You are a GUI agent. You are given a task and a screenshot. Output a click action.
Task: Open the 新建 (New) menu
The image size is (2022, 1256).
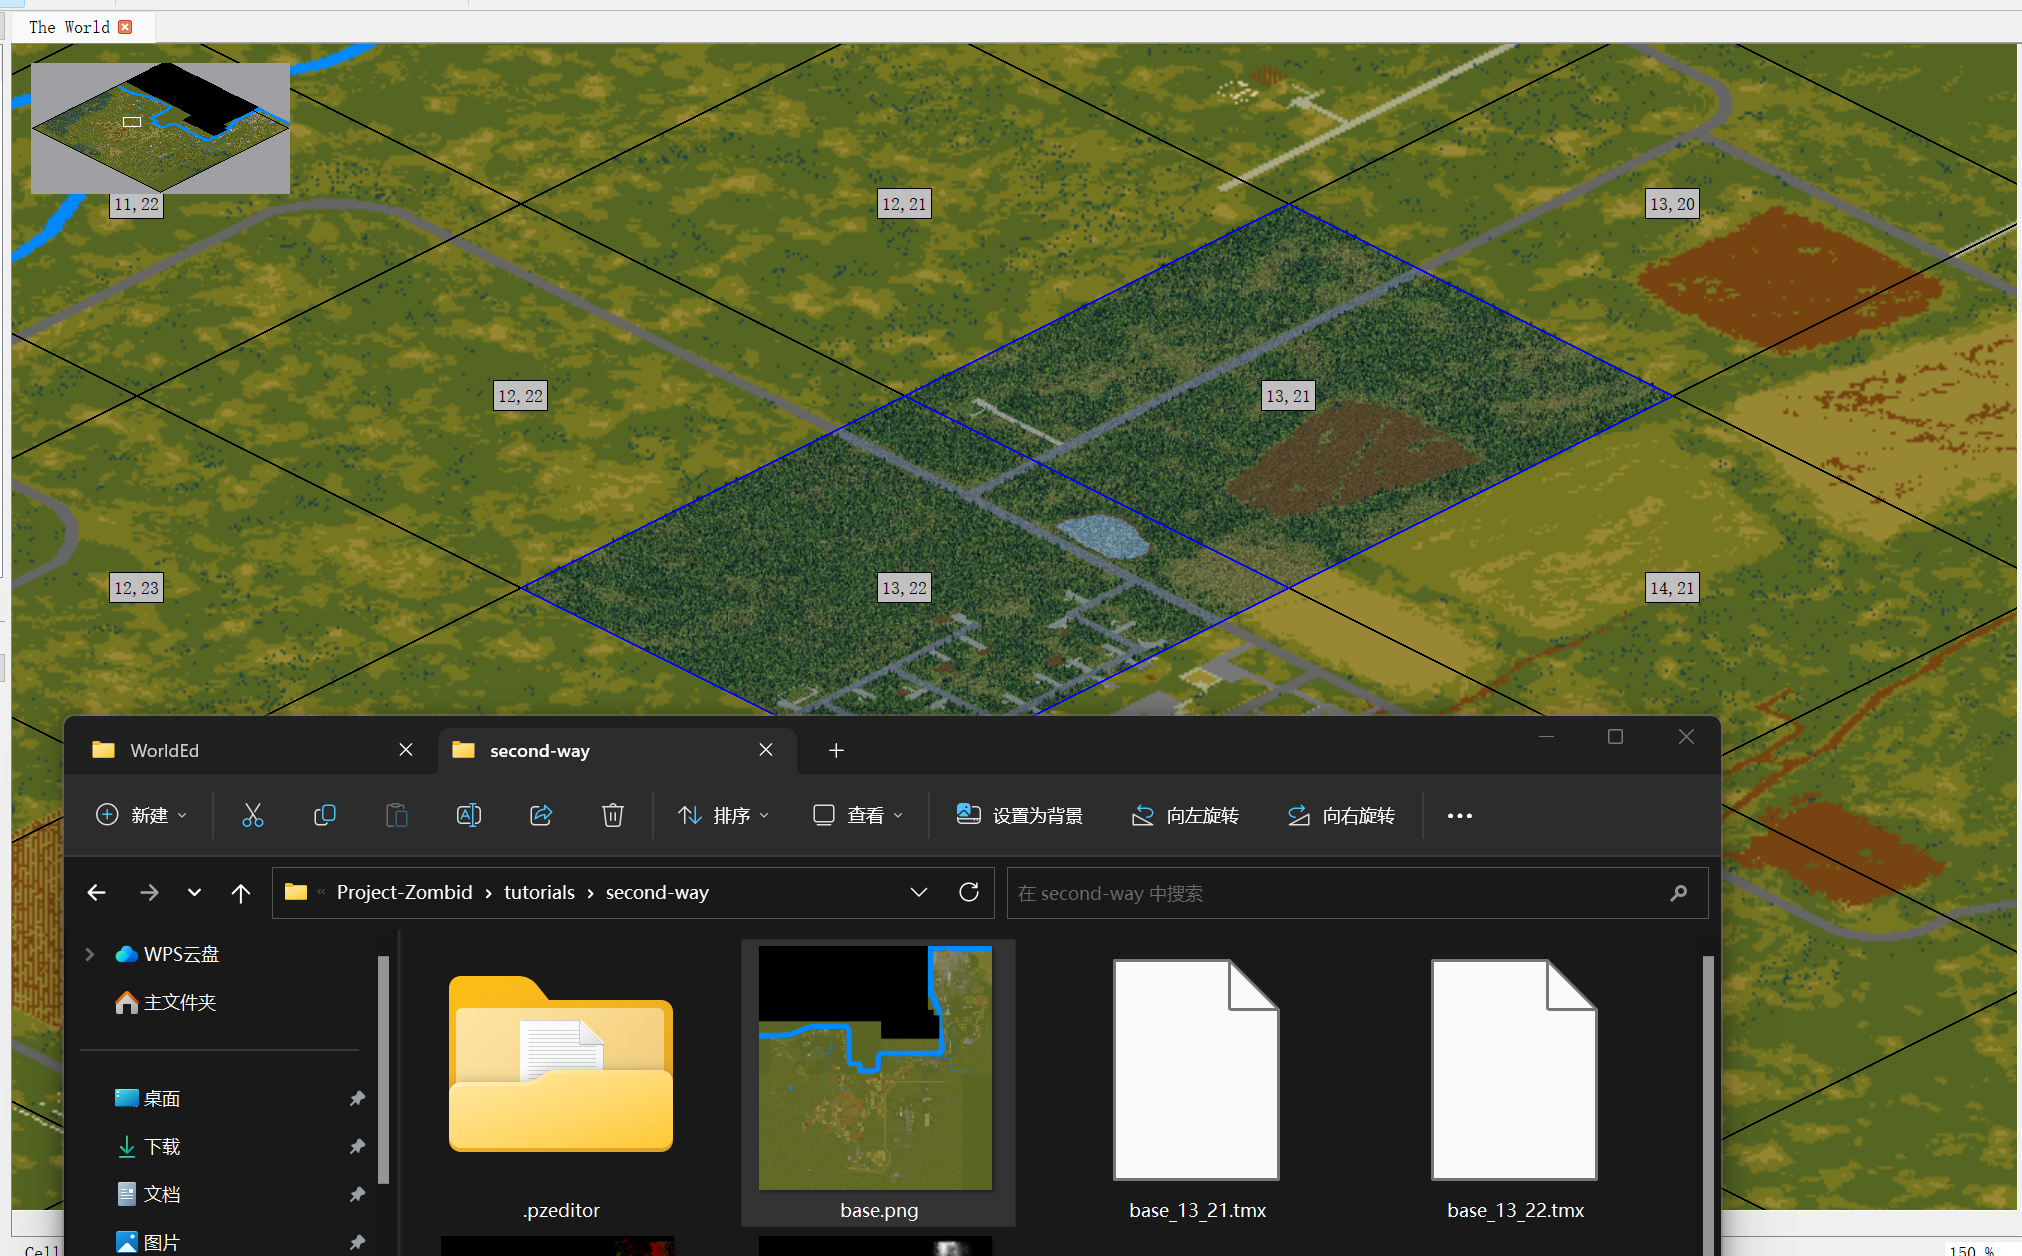[x=141, y=815]
